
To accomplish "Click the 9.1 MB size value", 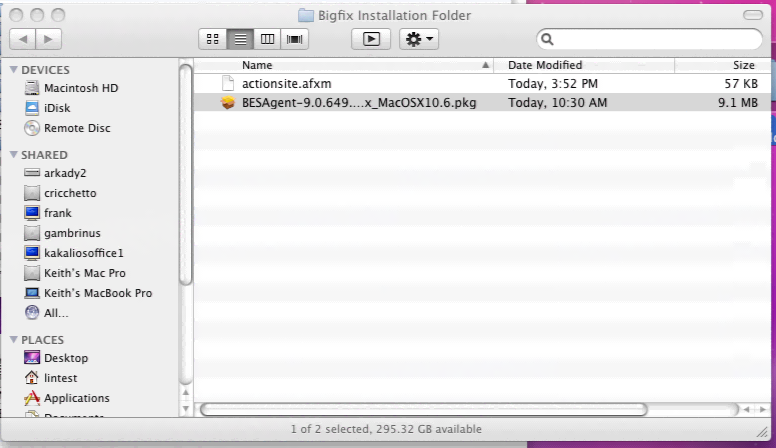I will (x=738, y=102).
